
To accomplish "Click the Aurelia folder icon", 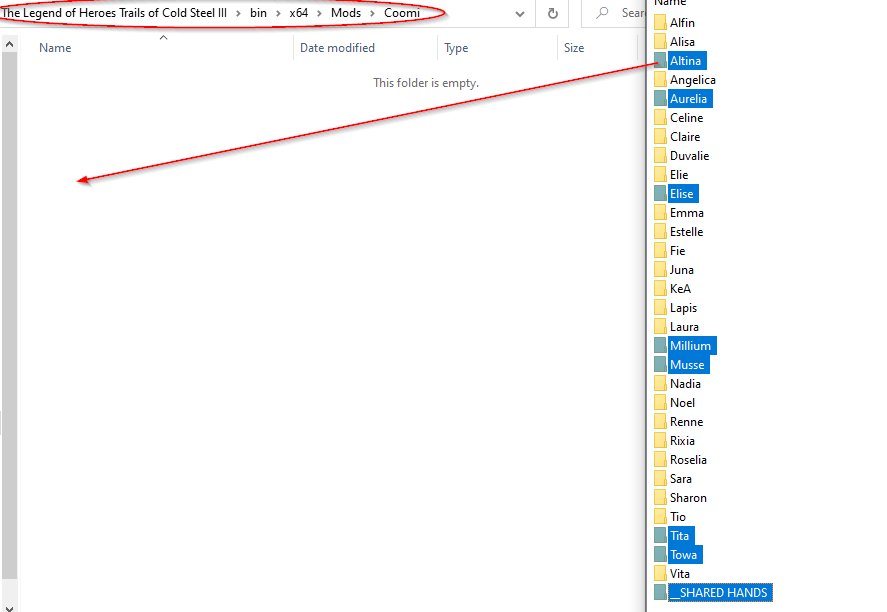I will 660,98.
